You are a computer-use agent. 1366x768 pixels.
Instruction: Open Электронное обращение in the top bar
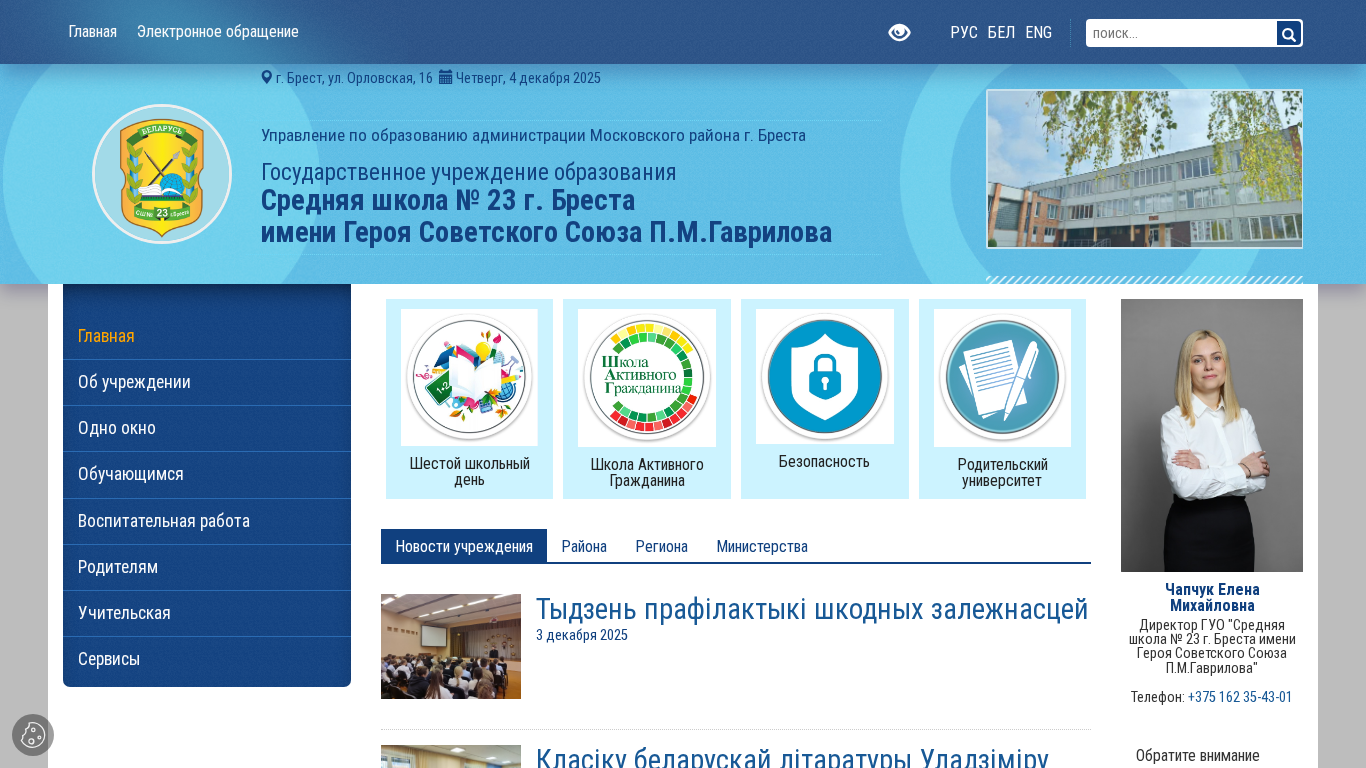[x=218, y=32]
